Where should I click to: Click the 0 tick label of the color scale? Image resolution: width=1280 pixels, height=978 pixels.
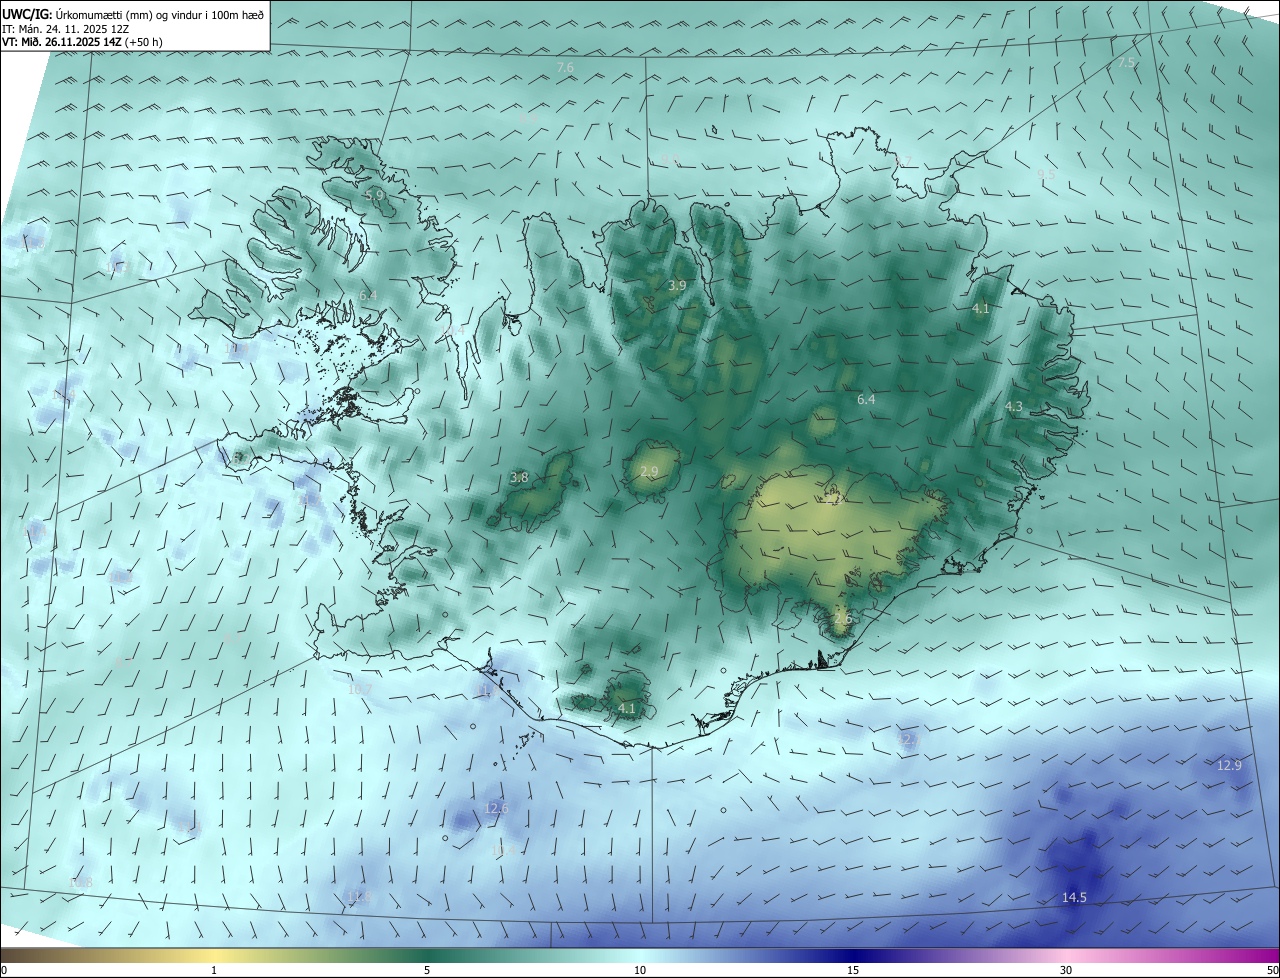point(4,970)
